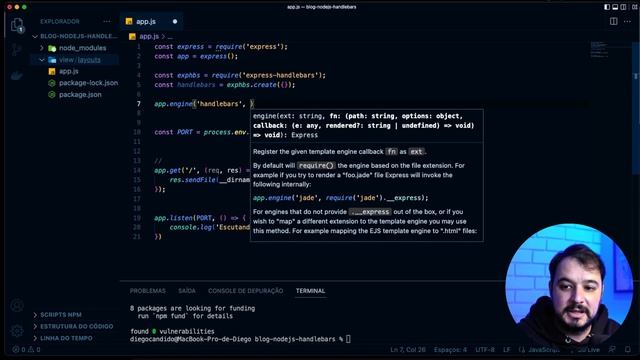Open editor more actions ellipsis
640x360 pixels.
(627, 21)
